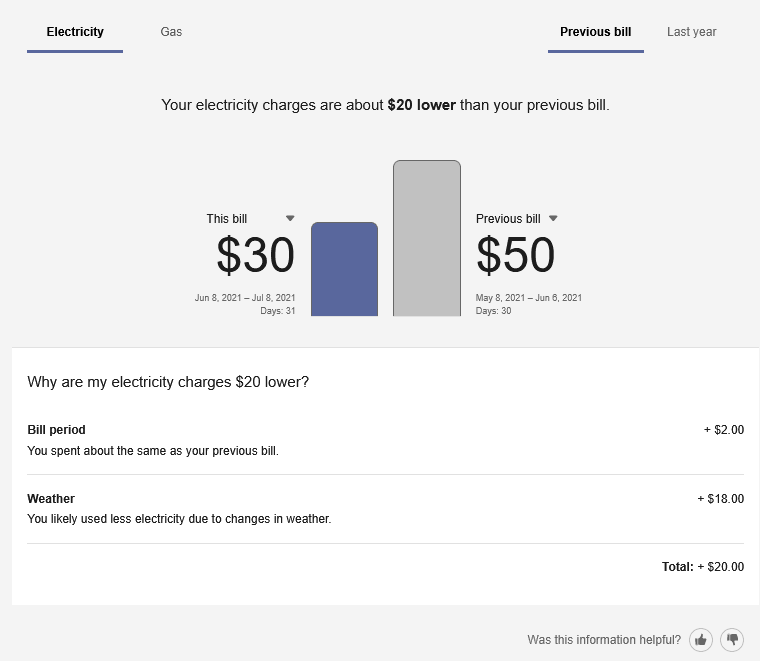Click the + $2.00 bill period amount
Viewport: 760px width, 661px height.
point(724,430)
